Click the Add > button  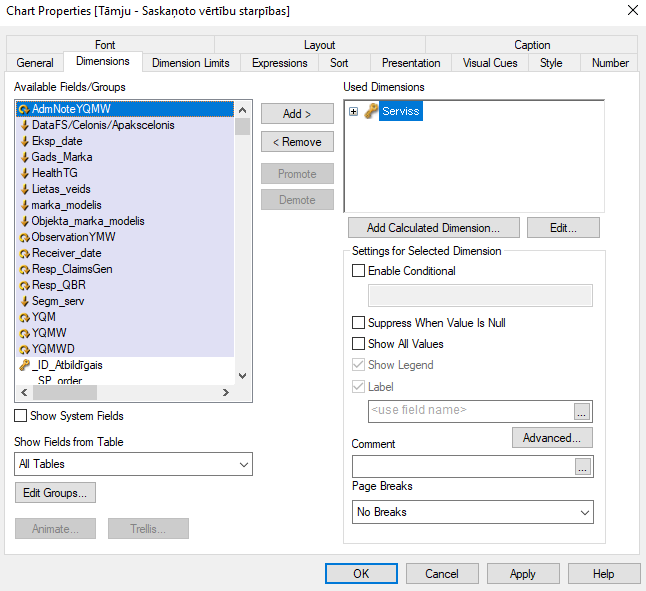[x=297, y=114]
